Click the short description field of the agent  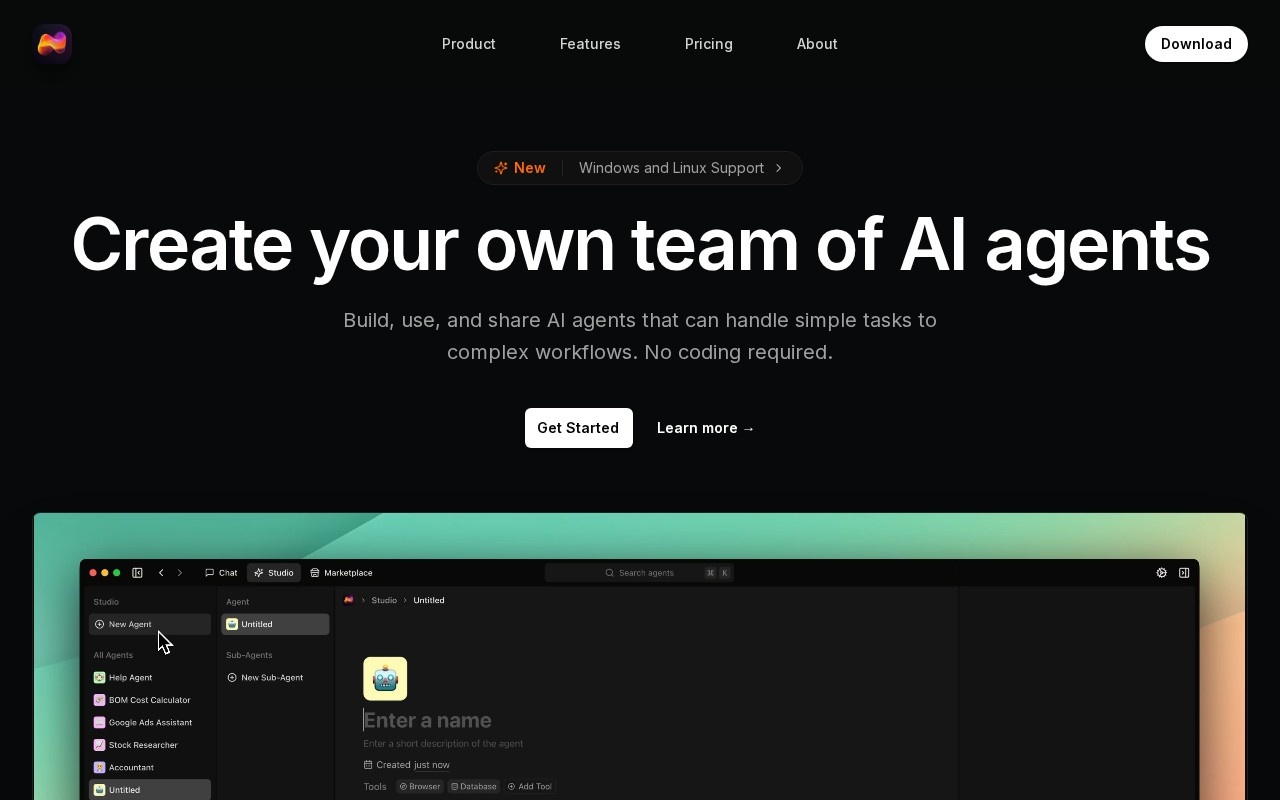pos(443,744)
